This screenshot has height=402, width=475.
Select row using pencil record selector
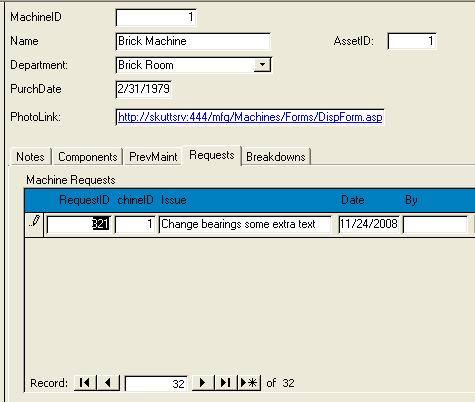coord(34,225)
